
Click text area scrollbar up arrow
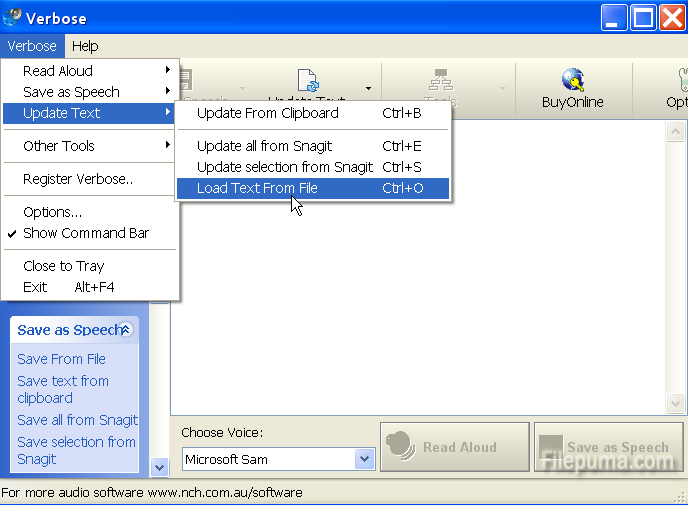coord(675,132)
